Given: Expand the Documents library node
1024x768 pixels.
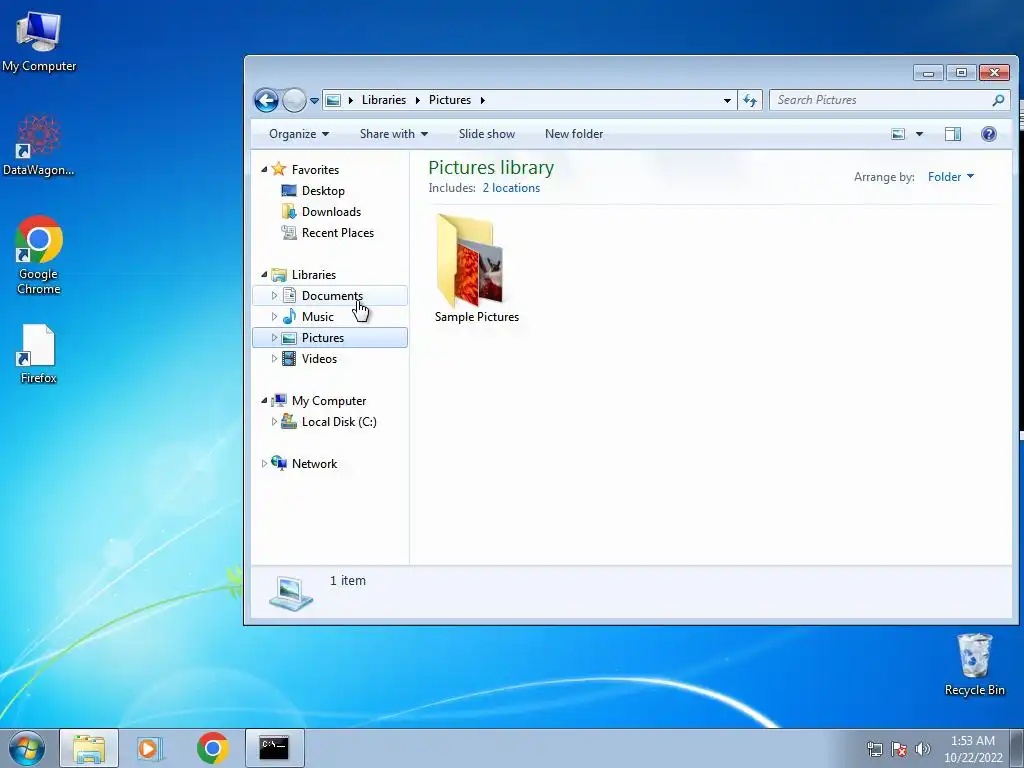Looking at the screenshot, I should coord(274,296).
